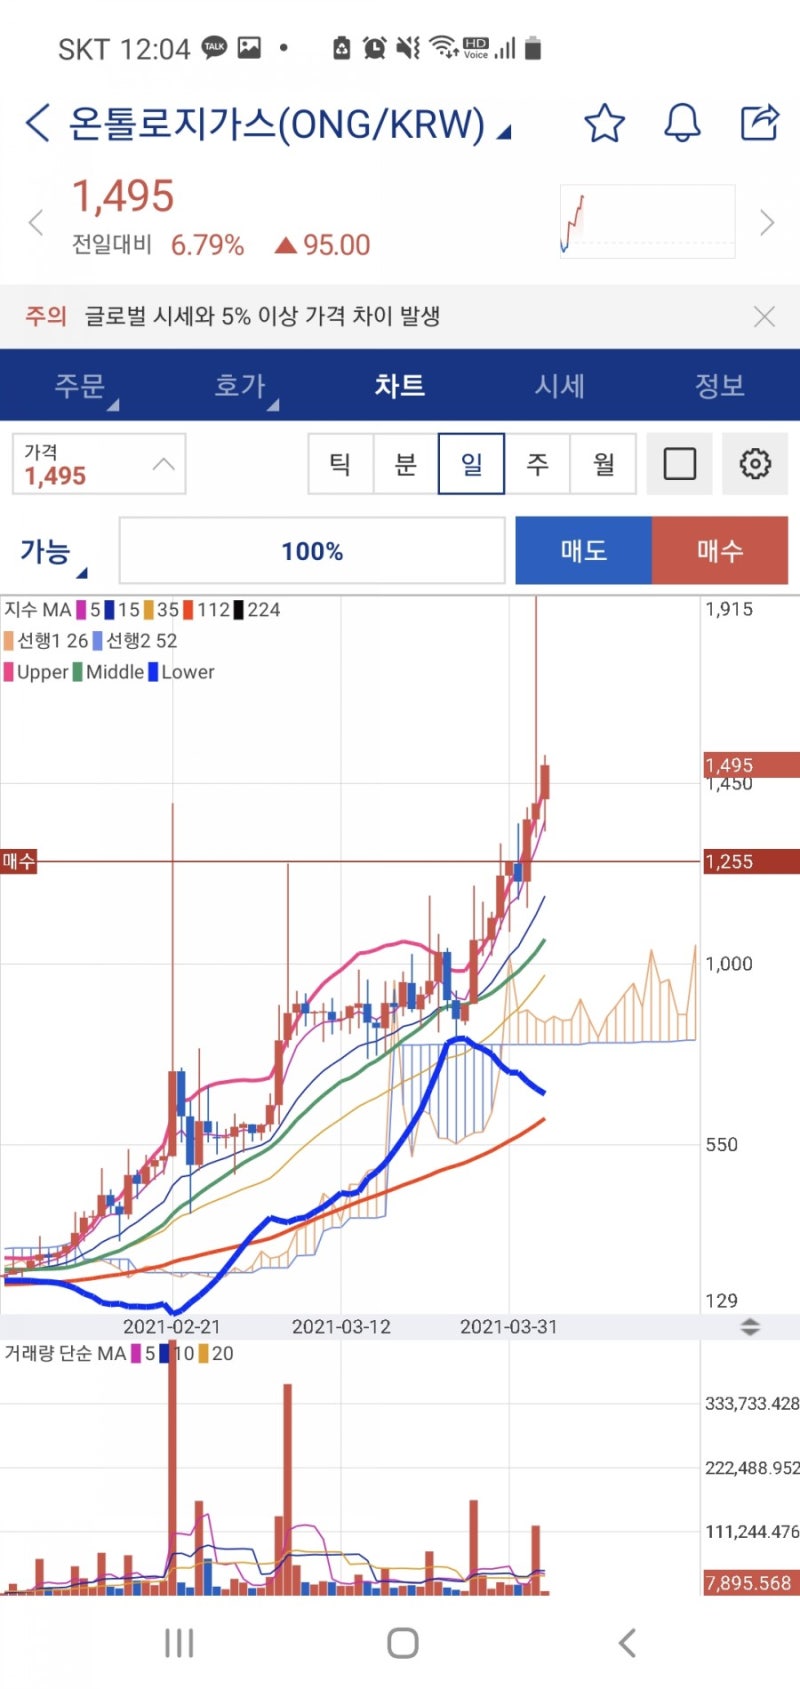800x1689 pixels.
Task: Tap the Lower band legend
Action: click(x=181, y=672)
